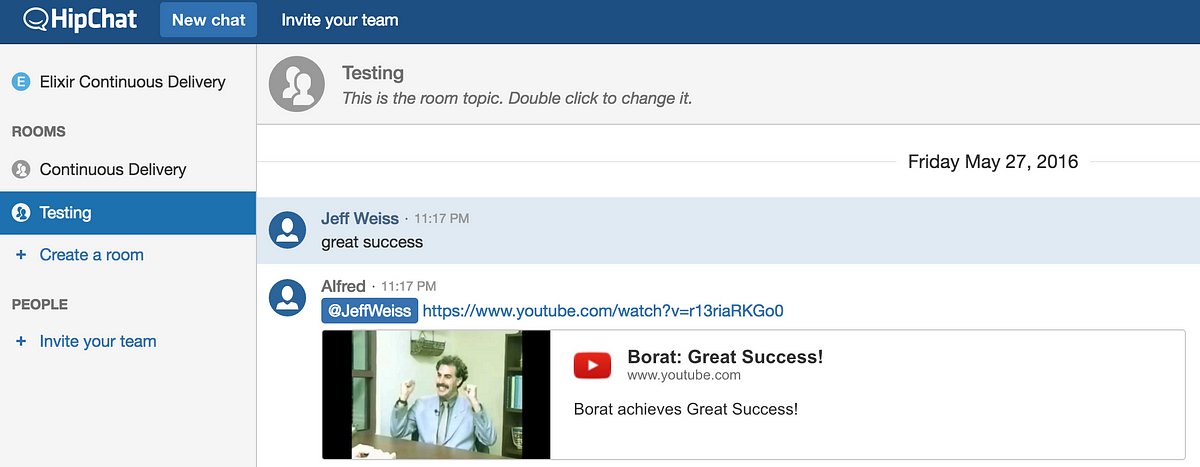Click the ROOMS section heading
1200x467 pixels.
tap(38, 132)
